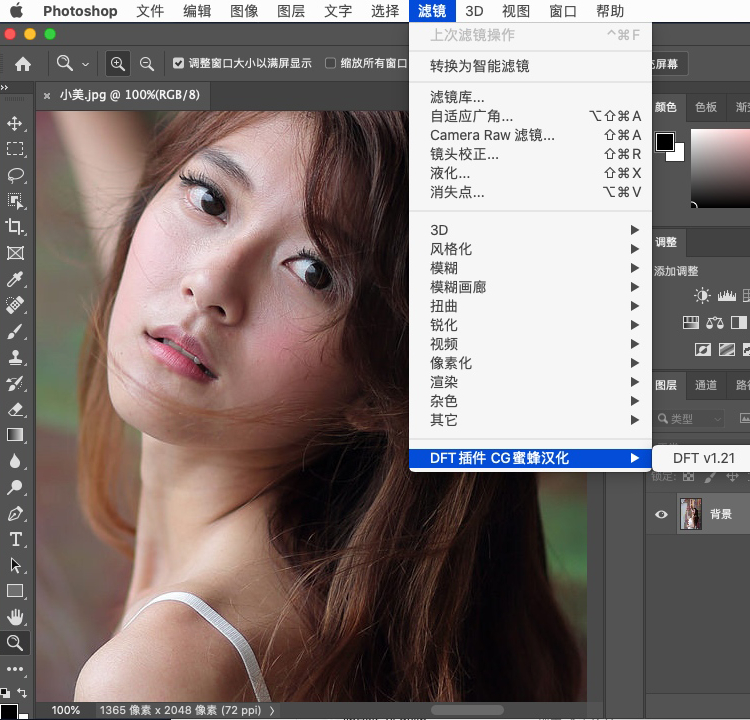Expand the collapsed toolbar double-arrow
The height and width of the screenshot is (720, 750).
pyautogui.click(x=4, y=88)
